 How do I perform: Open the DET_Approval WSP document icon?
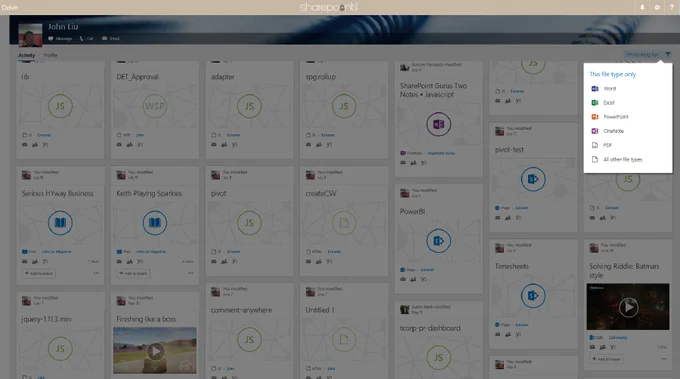coord(155,106)
